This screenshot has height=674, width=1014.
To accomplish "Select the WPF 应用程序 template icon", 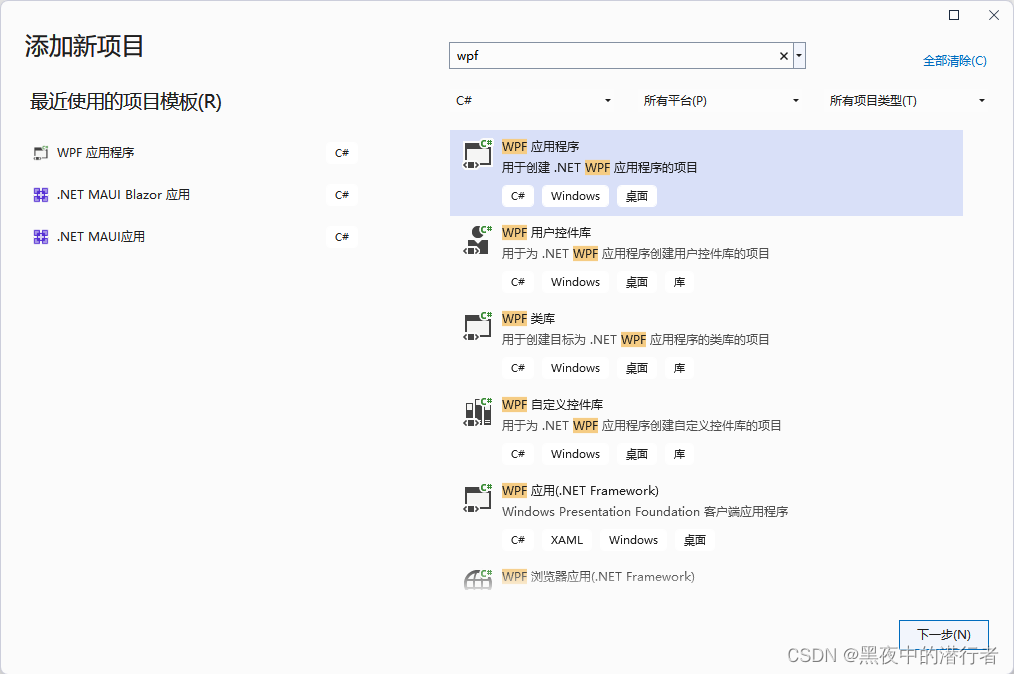I will click(x=477, y=152).
